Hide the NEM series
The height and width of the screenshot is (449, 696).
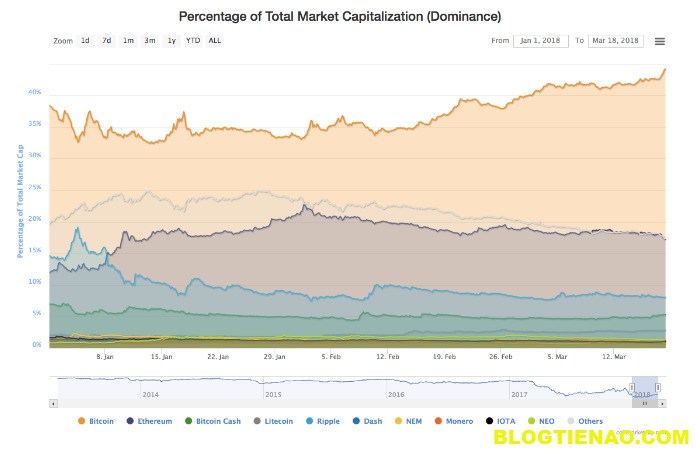[408, 421]
